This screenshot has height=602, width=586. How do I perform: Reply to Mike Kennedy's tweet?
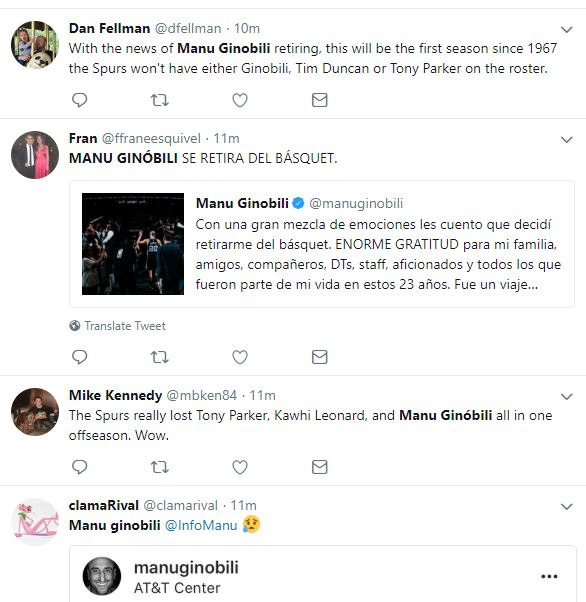79,467
